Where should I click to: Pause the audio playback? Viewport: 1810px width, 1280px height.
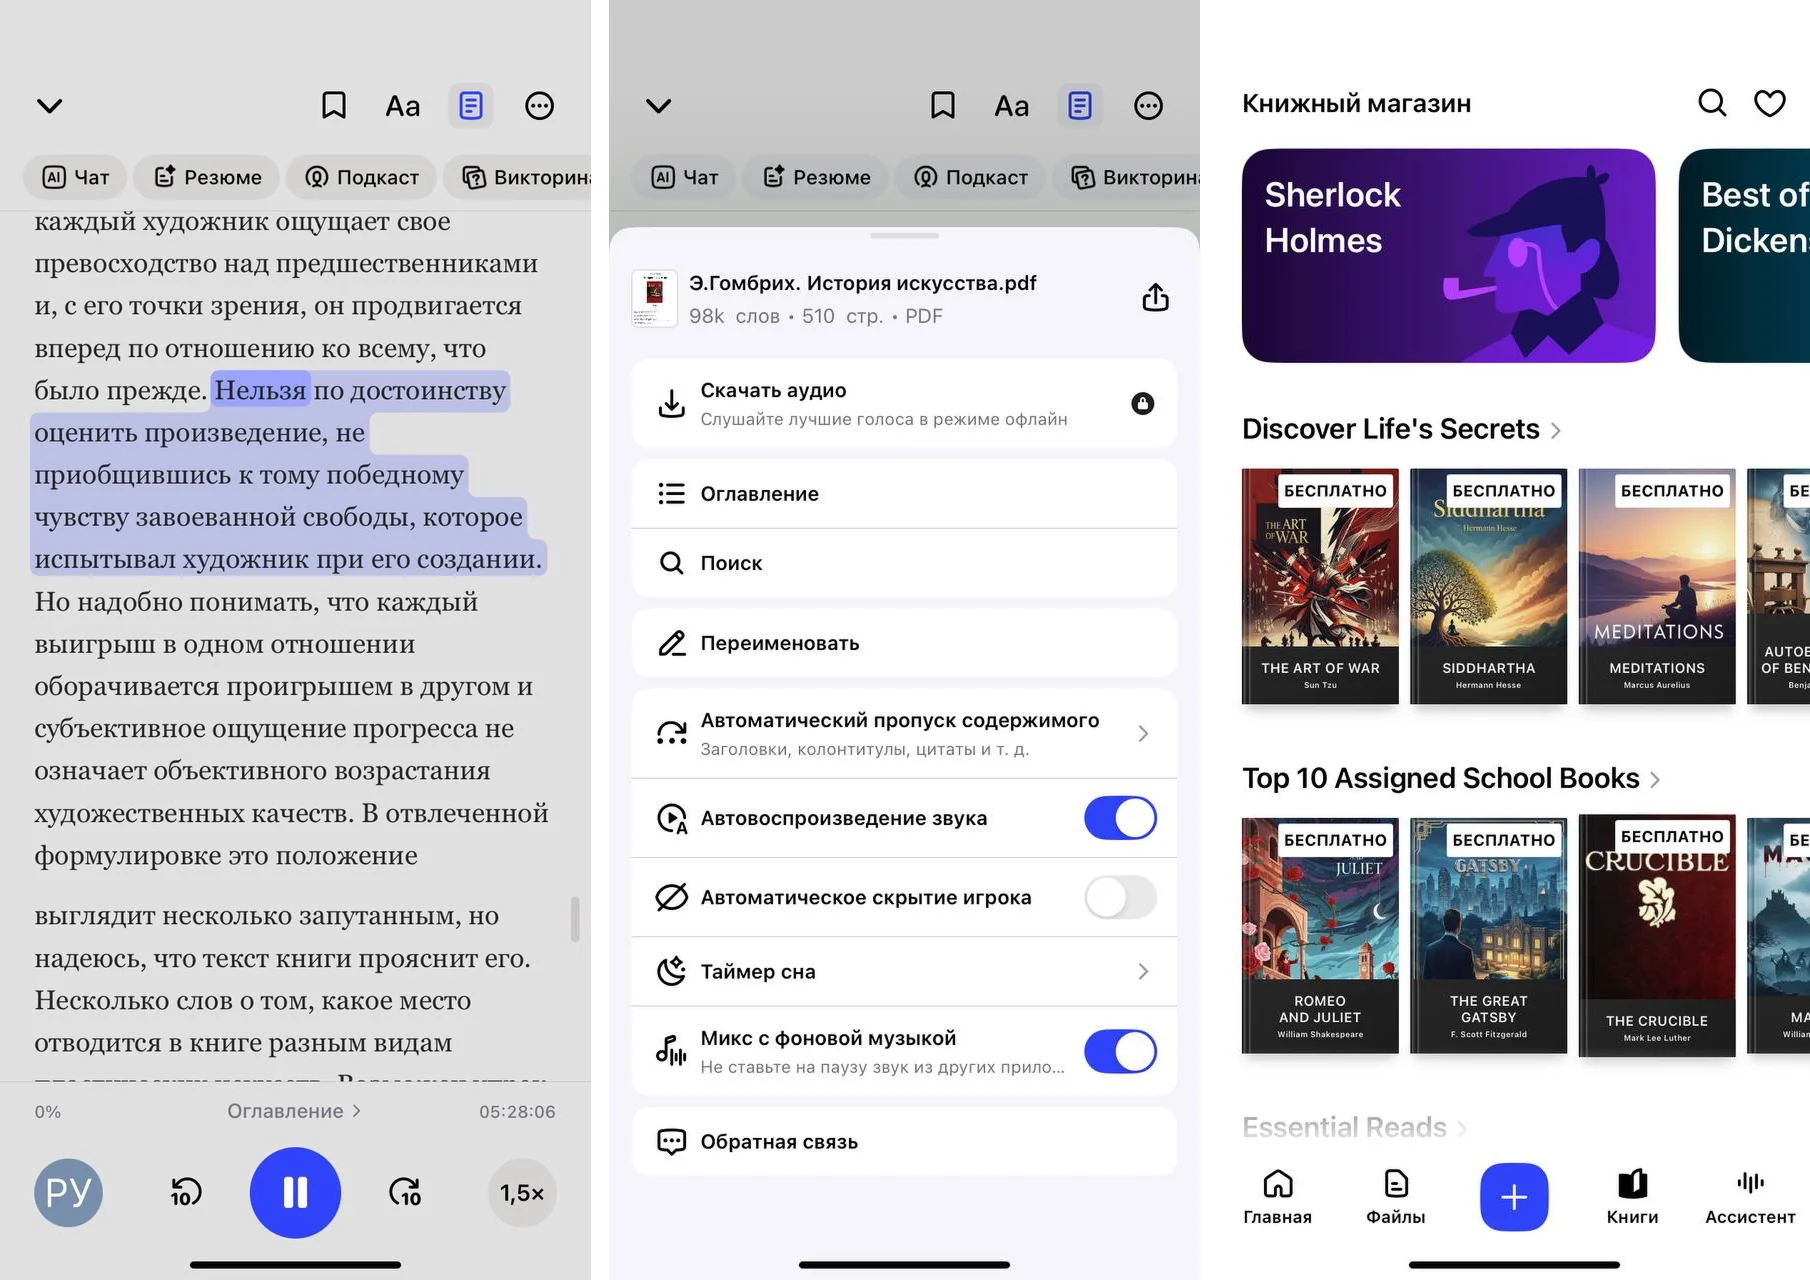pyautogui.click(x=295, y=1192)
